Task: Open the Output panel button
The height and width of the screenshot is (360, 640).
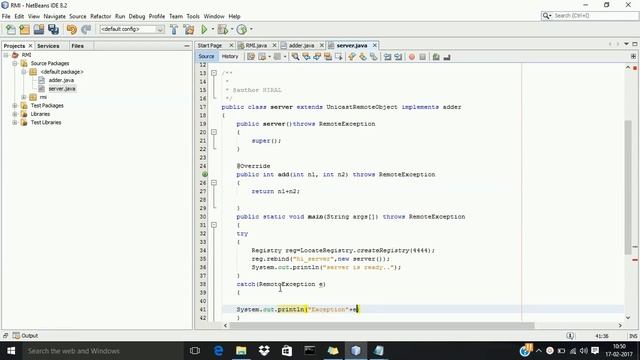Action: (25, 336)
